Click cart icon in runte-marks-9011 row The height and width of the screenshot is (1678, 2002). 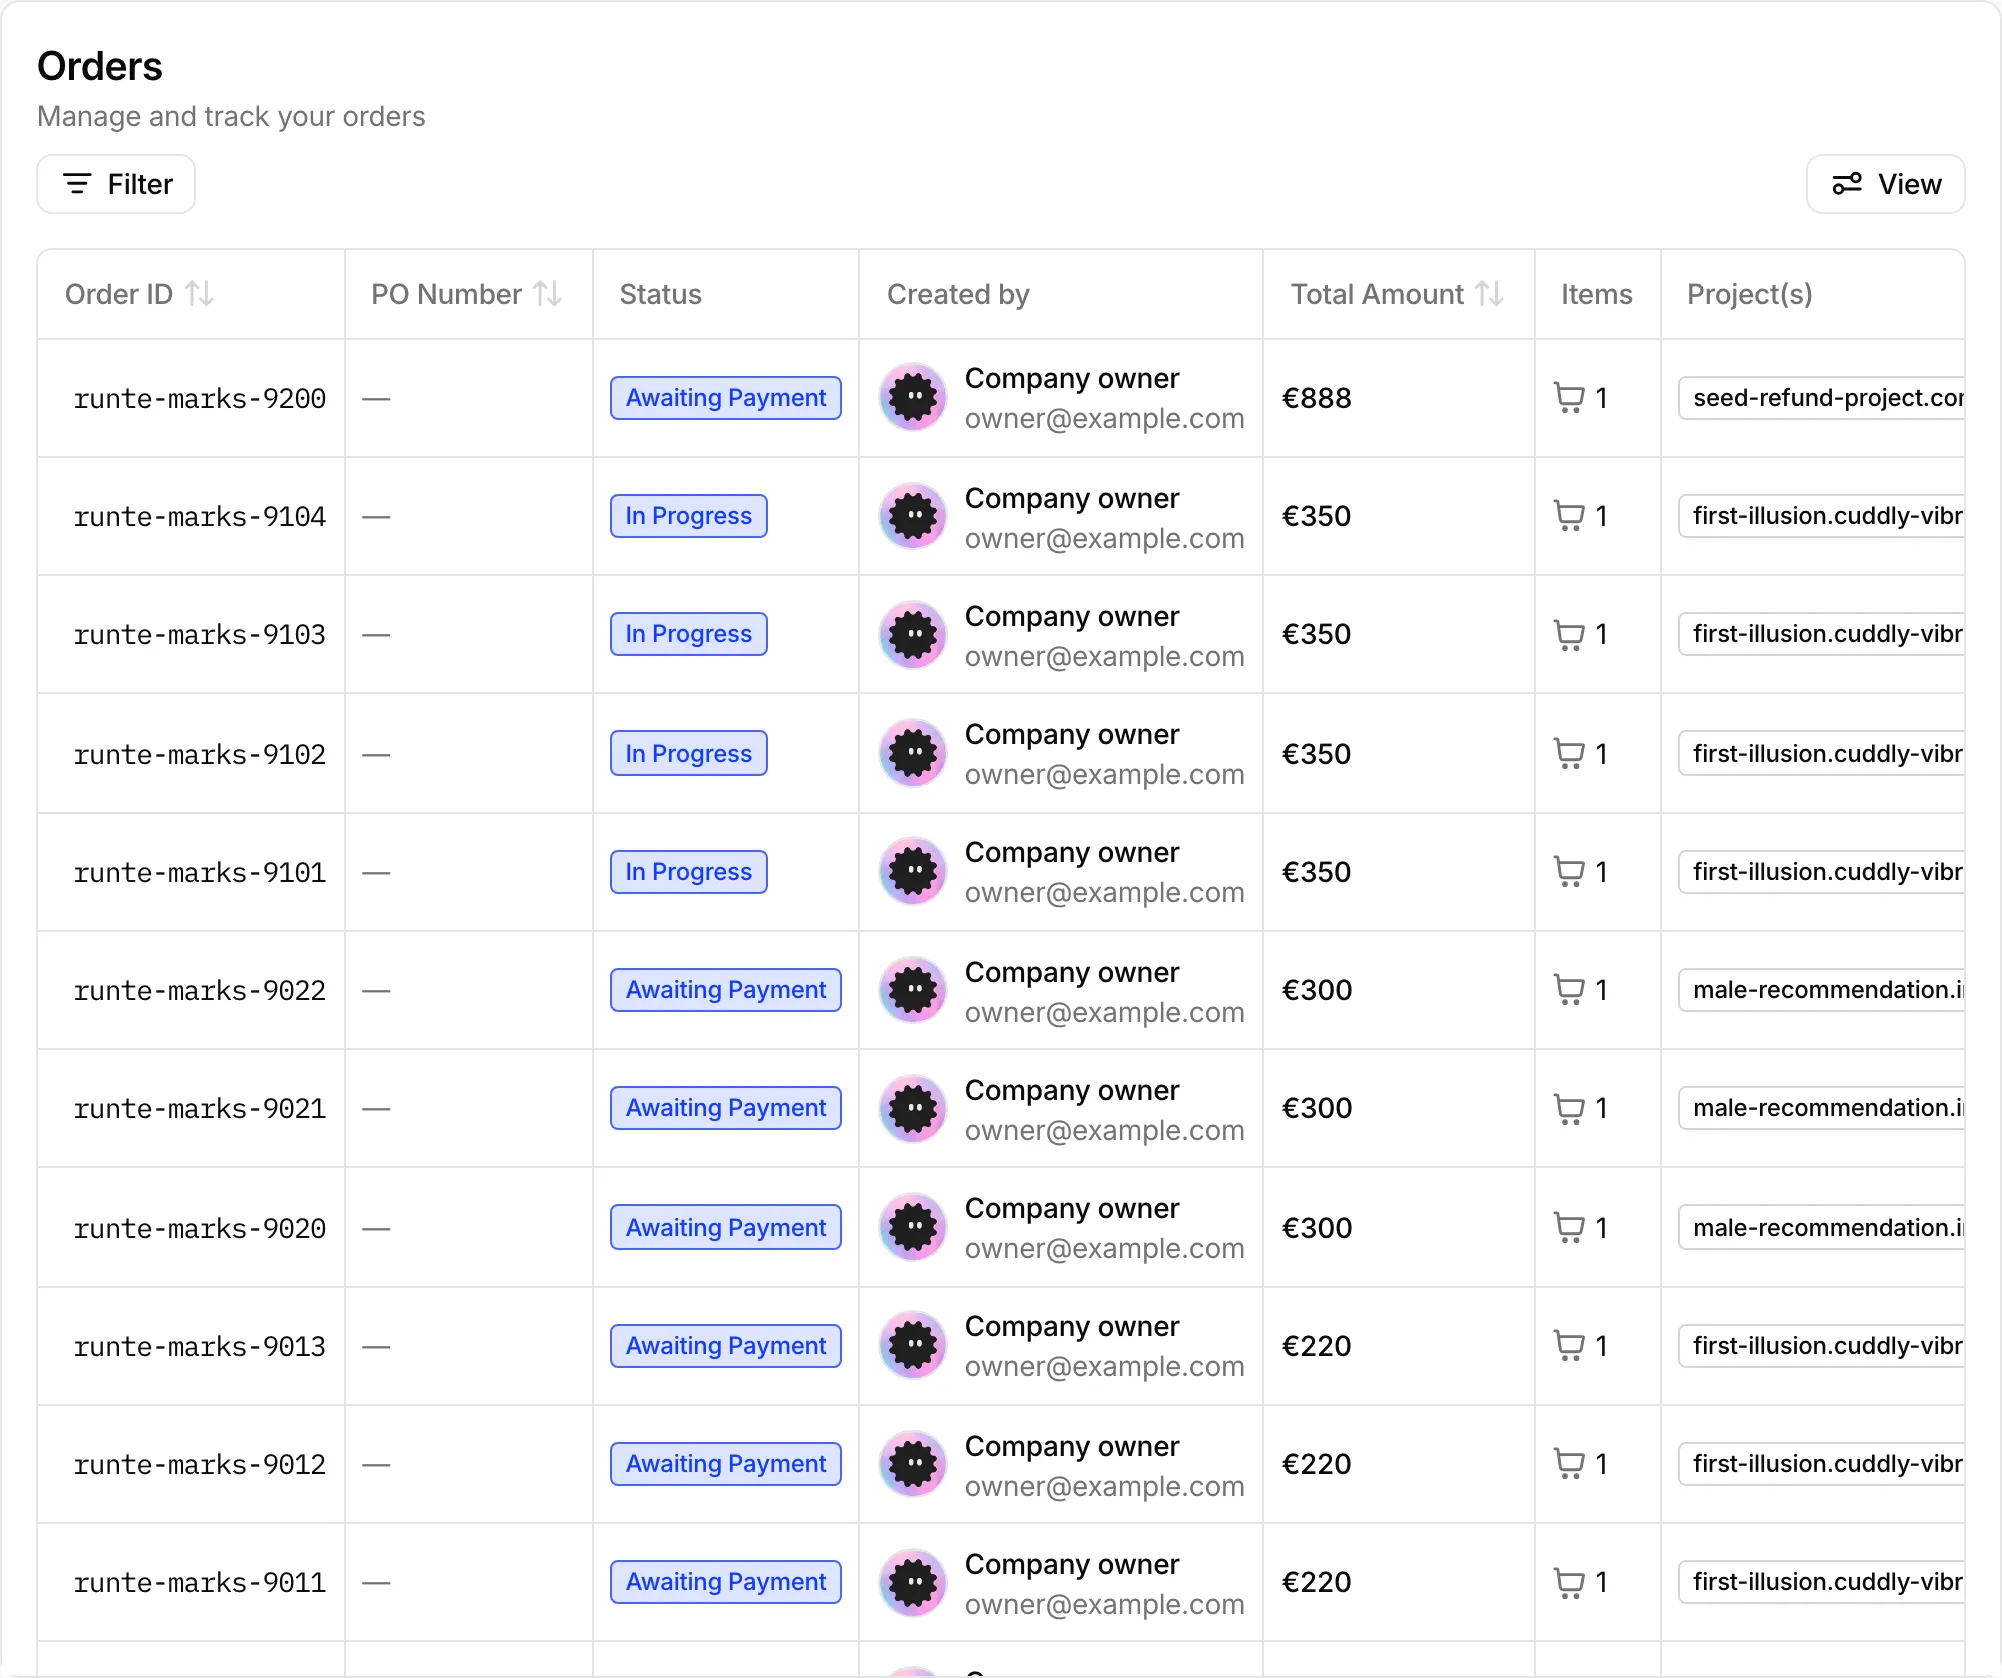tap(1569, 1582)
